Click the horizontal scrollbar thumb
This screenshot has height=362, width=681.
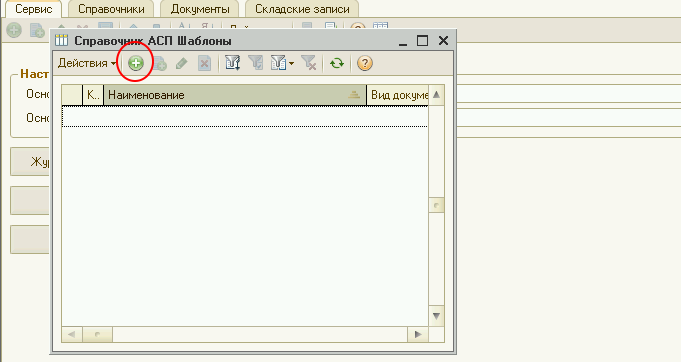click(x=97, y=334)
